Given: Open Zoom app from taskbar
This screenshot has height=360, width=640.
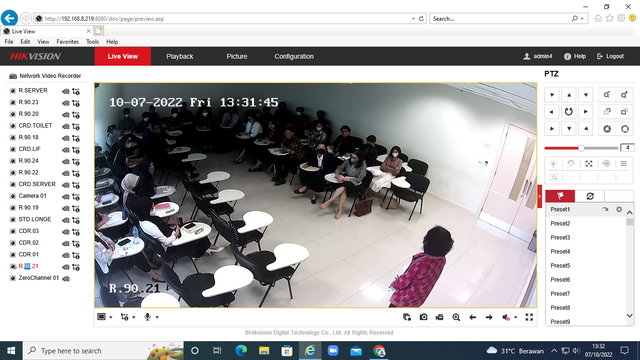Looking at the screenshot, I should [333, 351].
